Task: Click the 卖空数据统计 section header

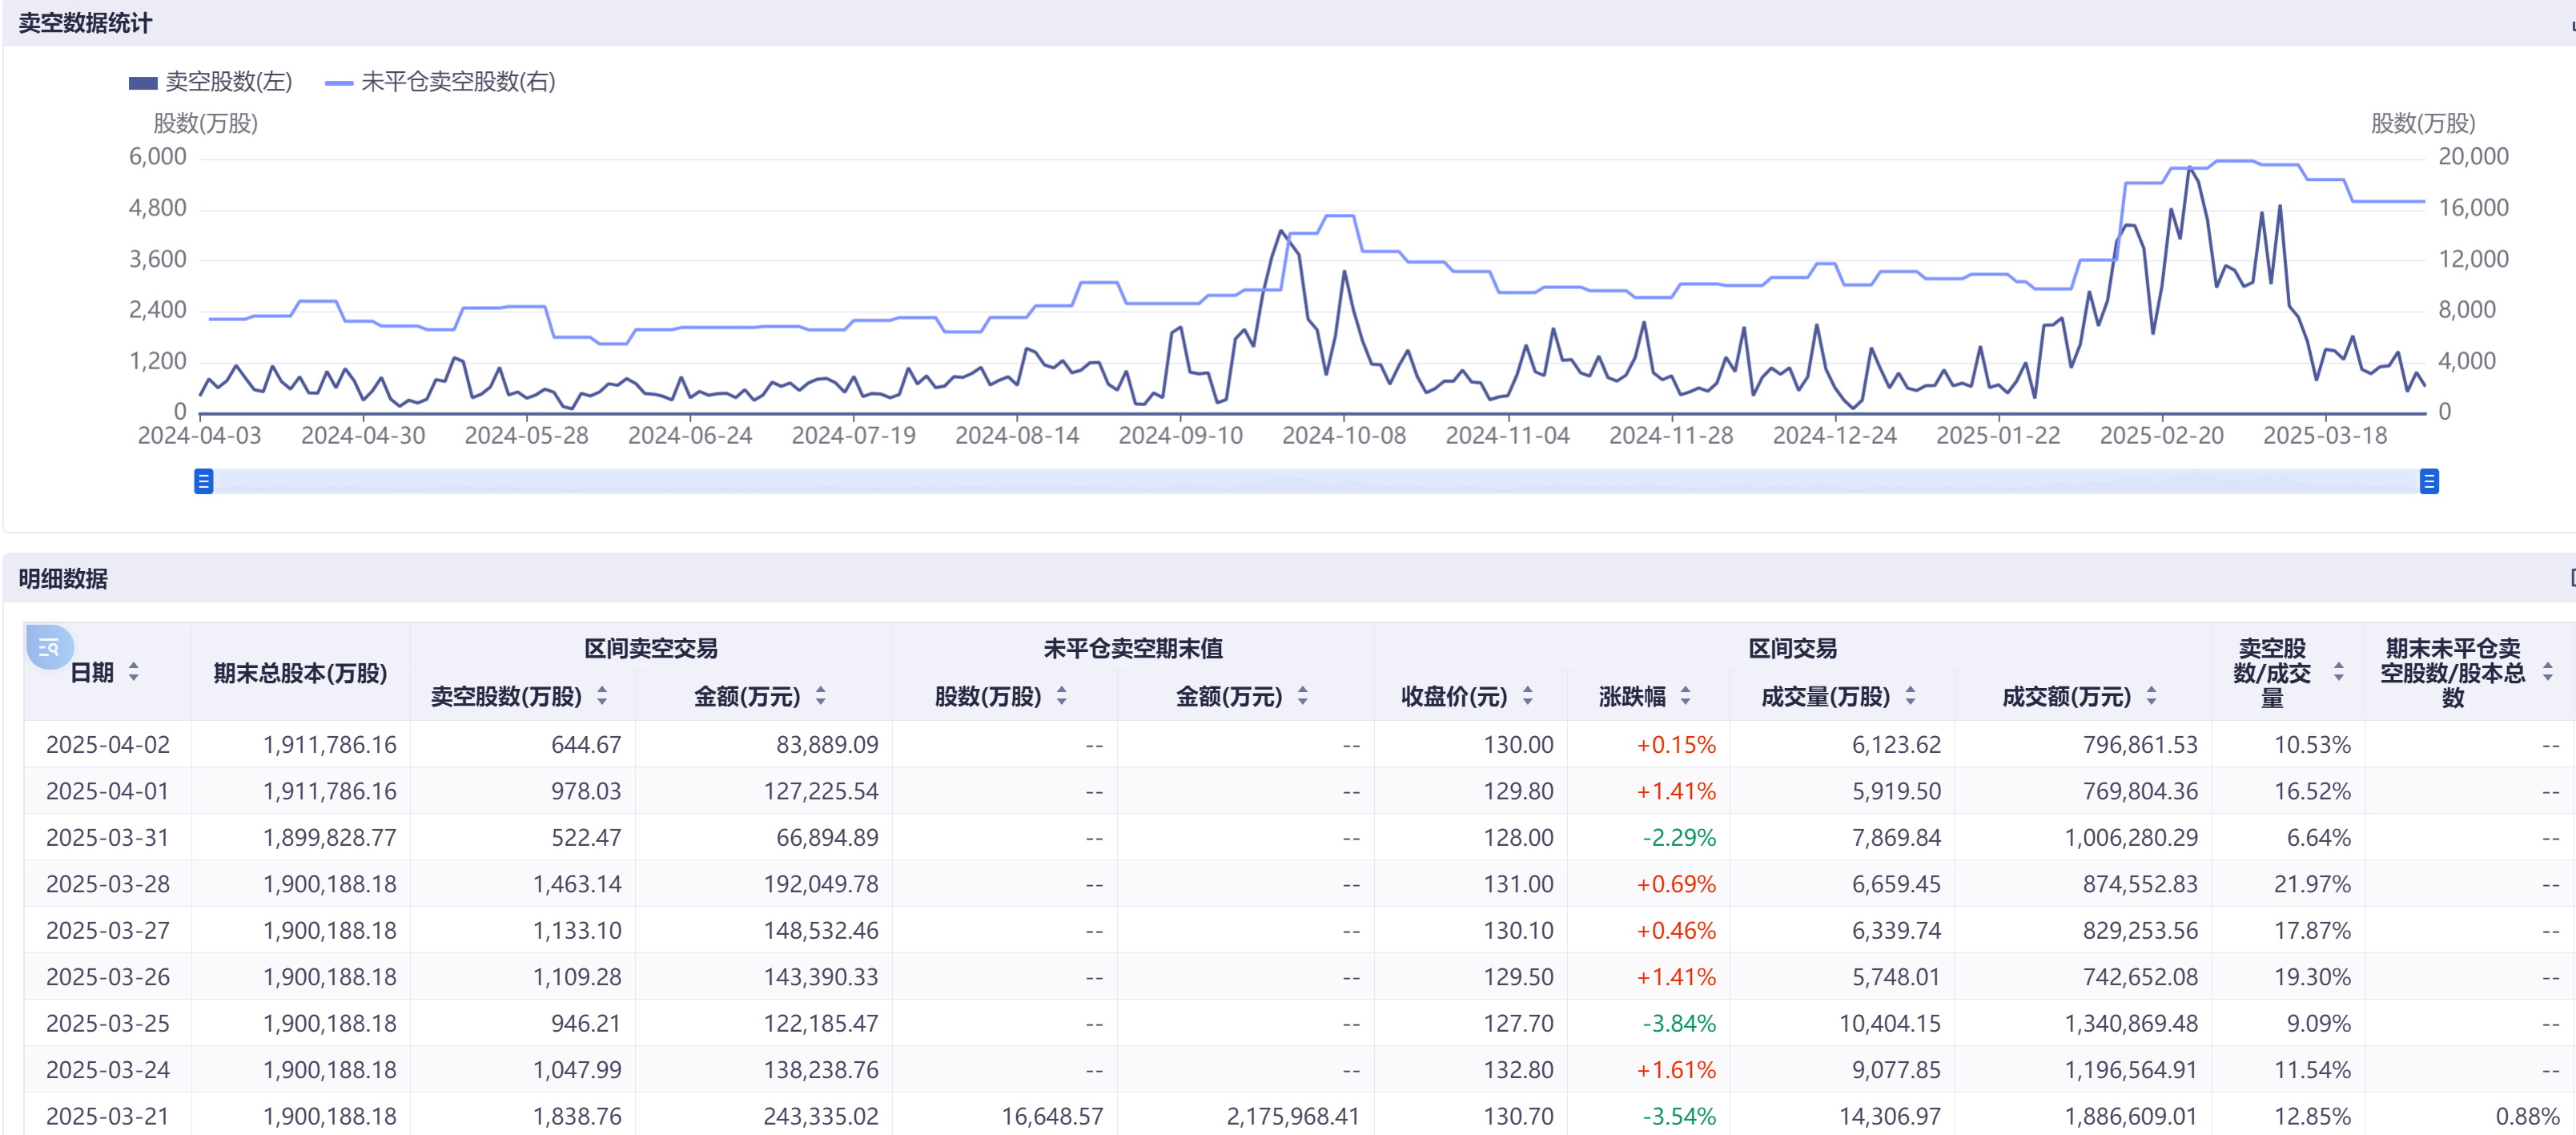Action: click(x=85, y=23)
